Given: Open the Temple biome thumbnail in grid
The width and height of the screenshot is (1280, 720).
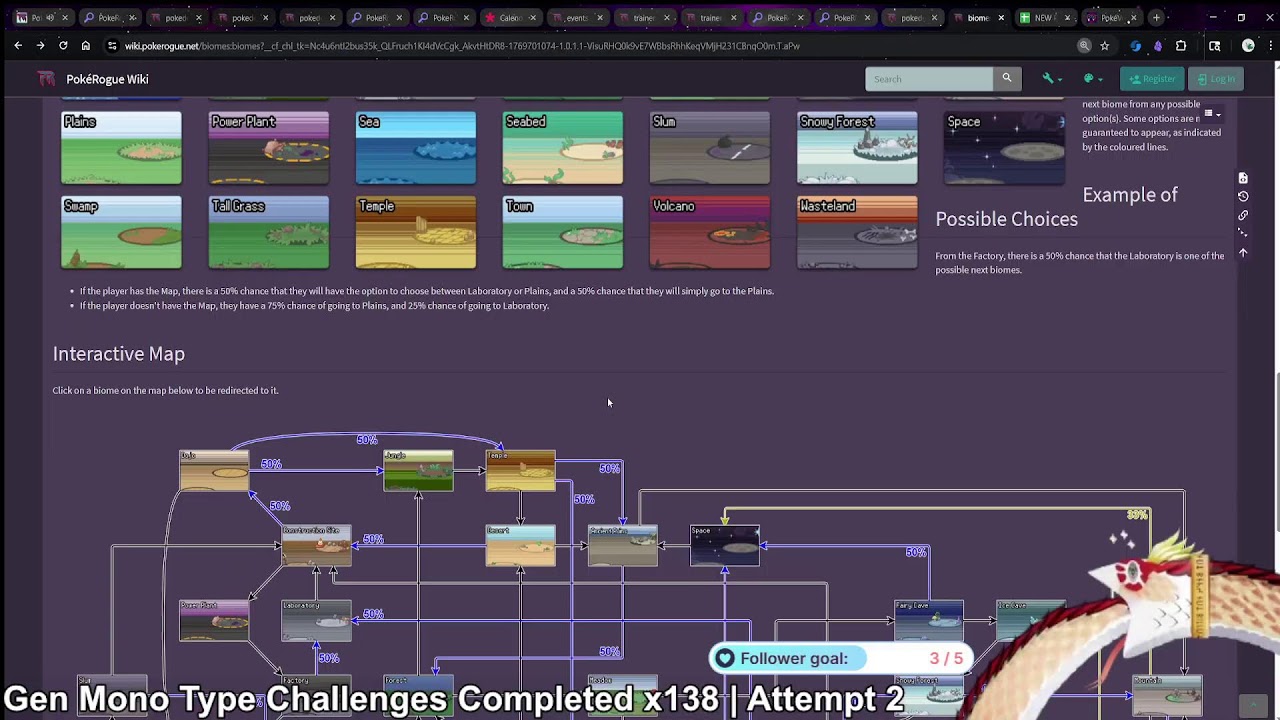Looking at the screenshot, I should (x=415, y=232).
